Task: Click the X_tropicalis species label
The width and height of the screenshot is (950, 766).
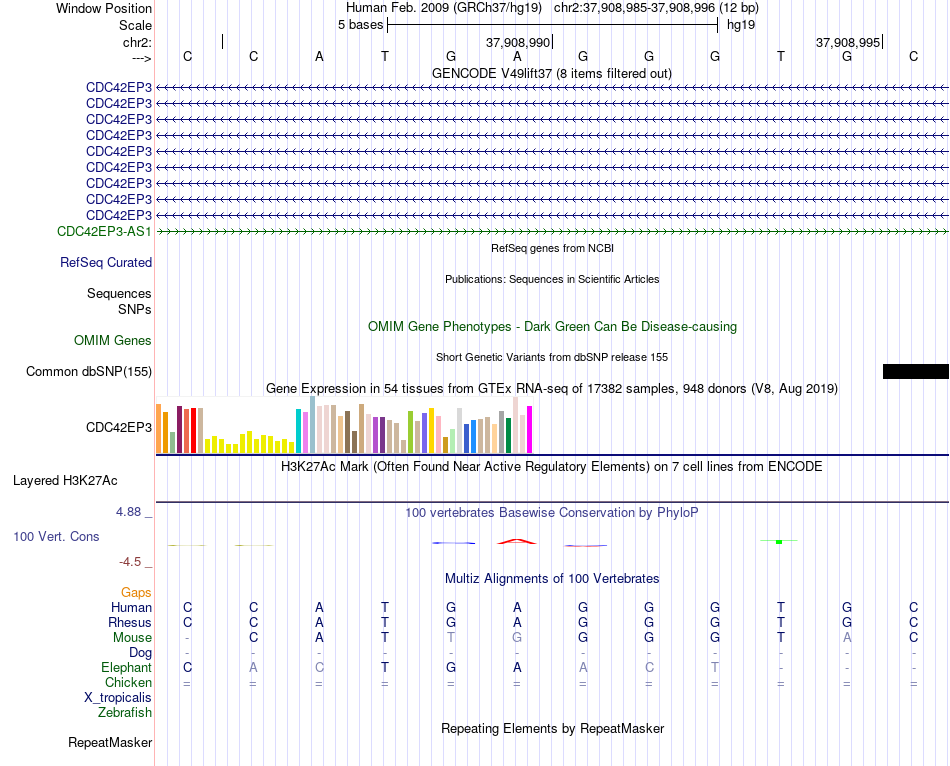Action: point(118,698)
